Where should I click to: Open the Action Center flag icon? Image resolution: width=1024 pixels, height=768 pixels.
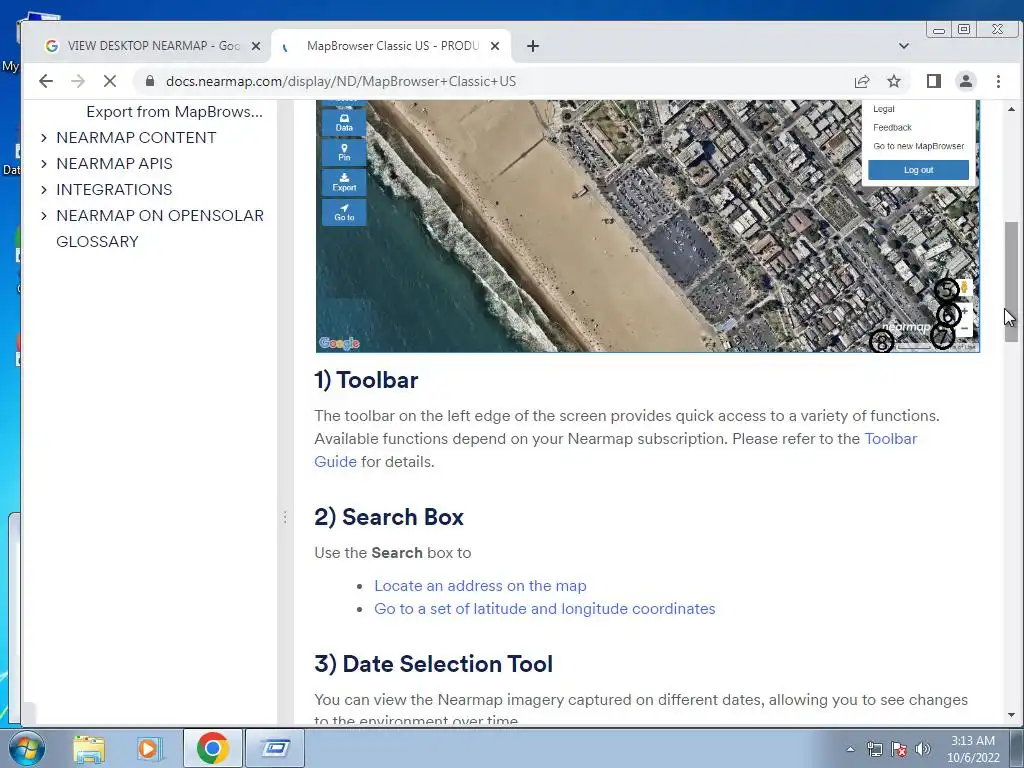pyautogui.click(x=899, y=749)
